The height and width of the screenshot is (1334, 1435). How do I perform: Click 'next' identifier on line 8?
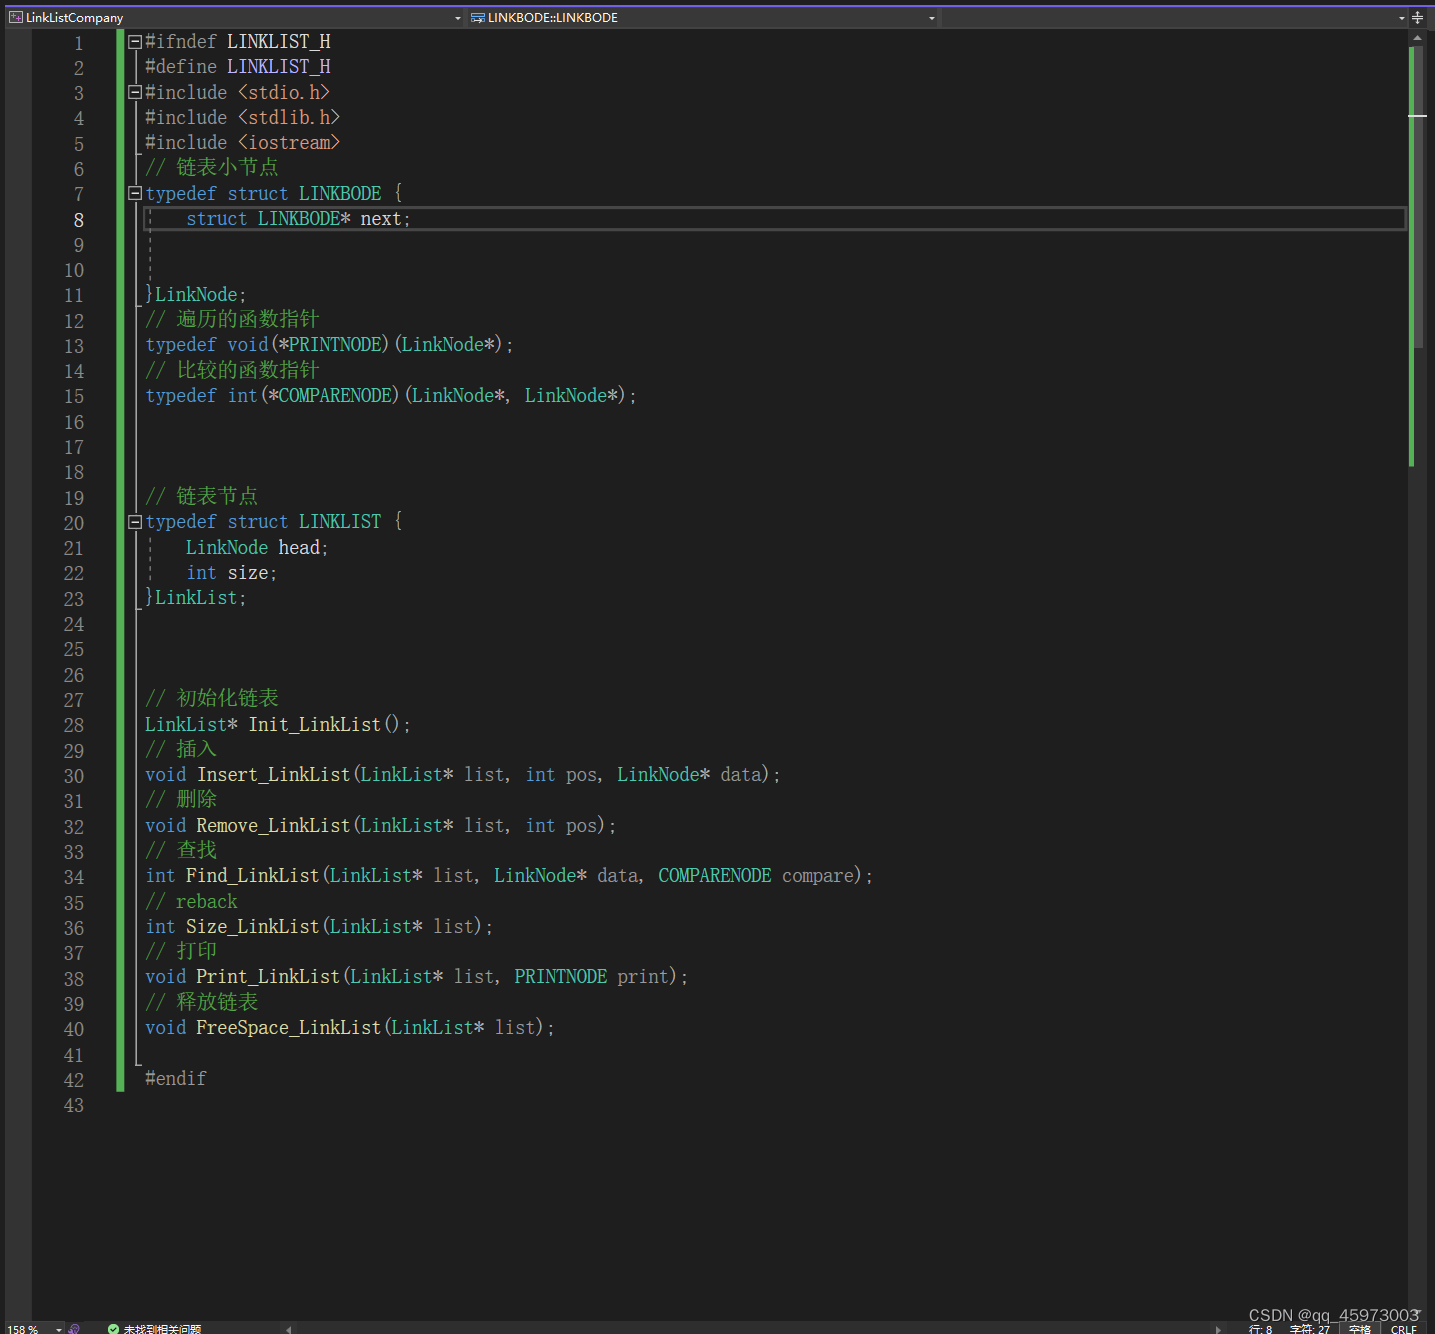click(x=381, y=219)
